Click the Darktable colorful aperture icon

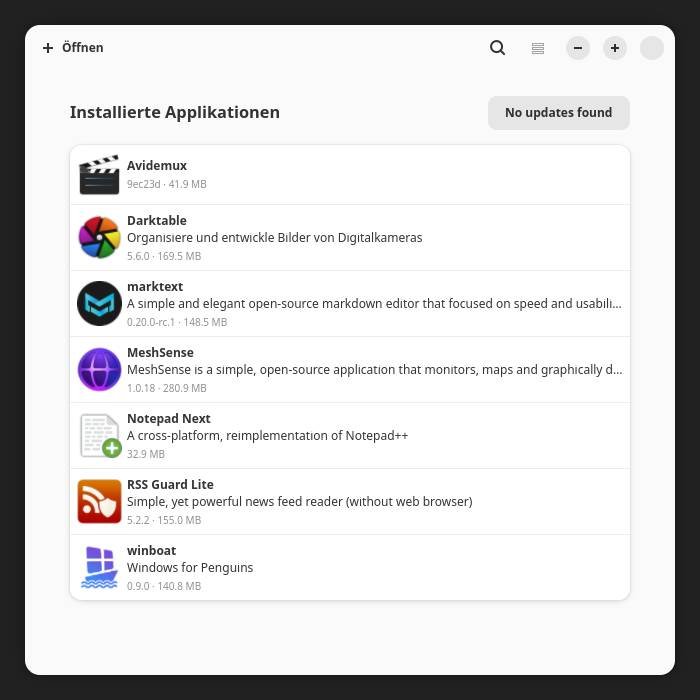click(x=99, y=237)
